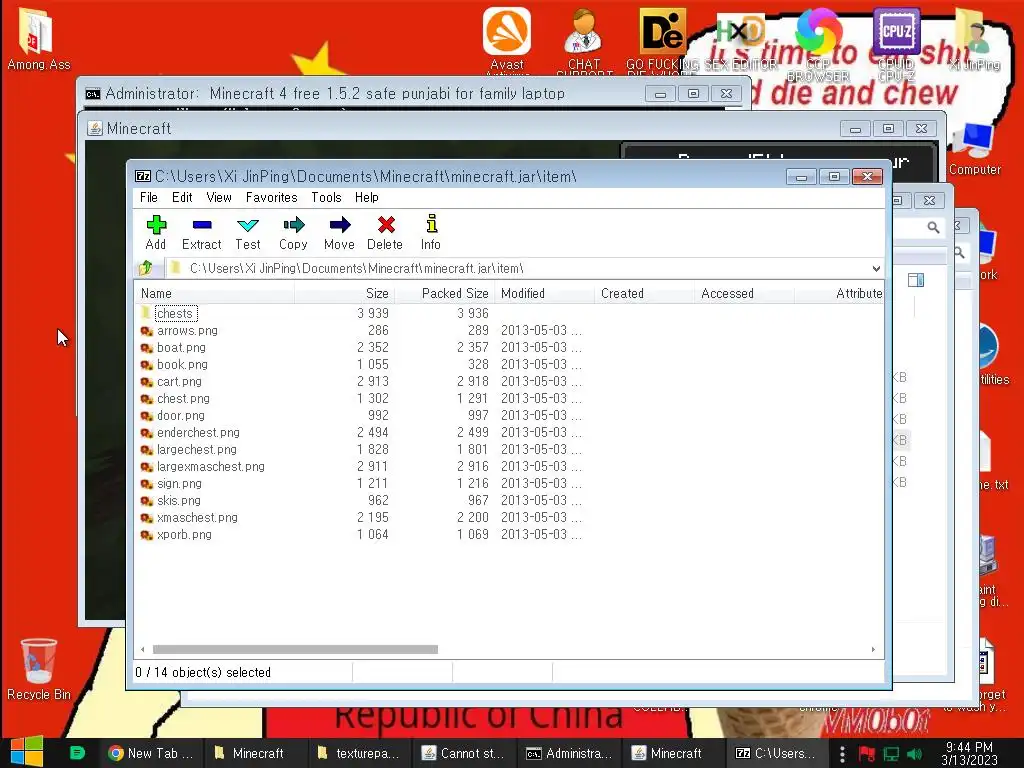Screen dimensions: 1024x768
Task: Select skis.png file
Action: click(x=178, y=500)
